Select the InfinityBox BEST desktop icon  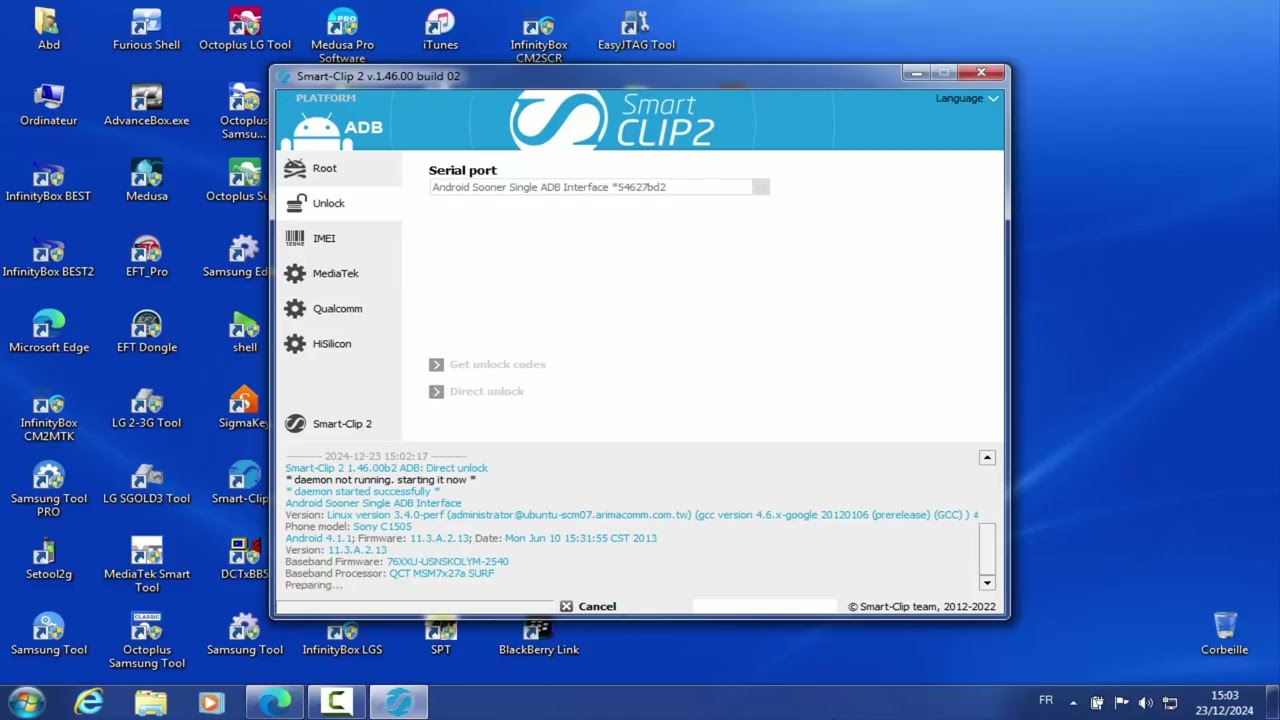point(48,180)
